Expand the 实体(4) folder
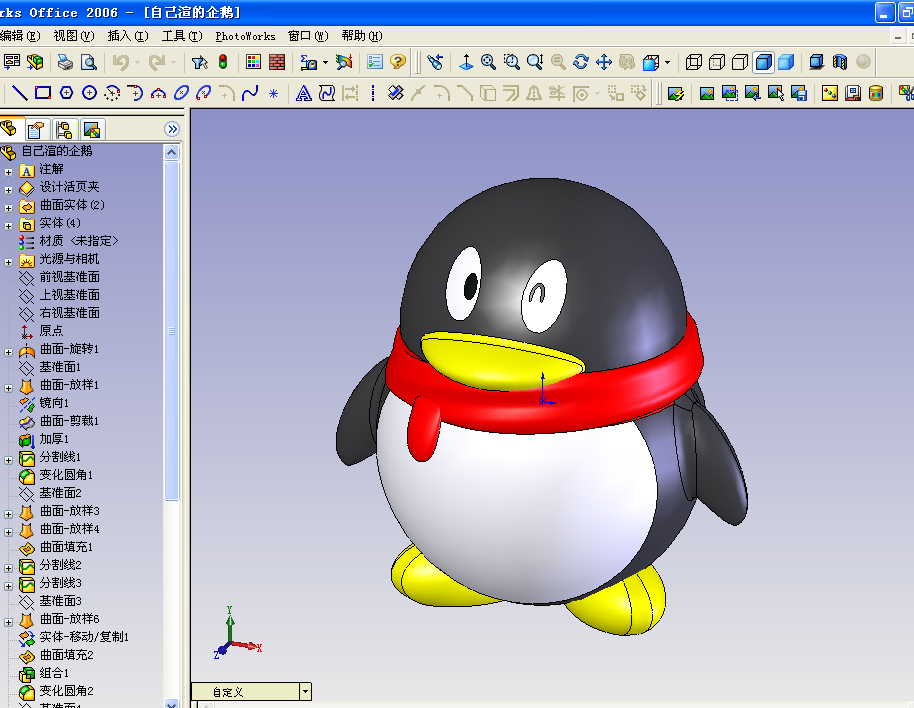 point(8,226)
